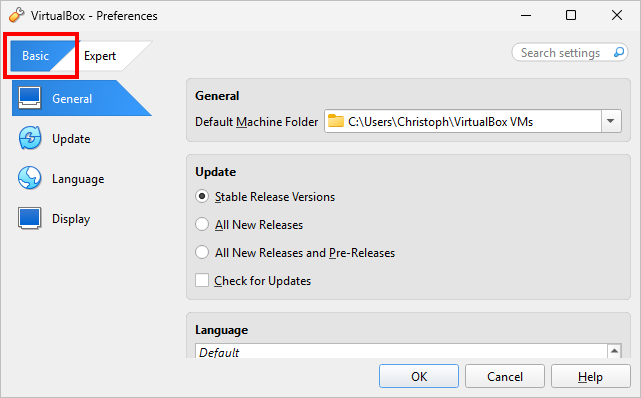Switch to the Basic tab
This screenshot has width=641, height=398.
point(36,56)
